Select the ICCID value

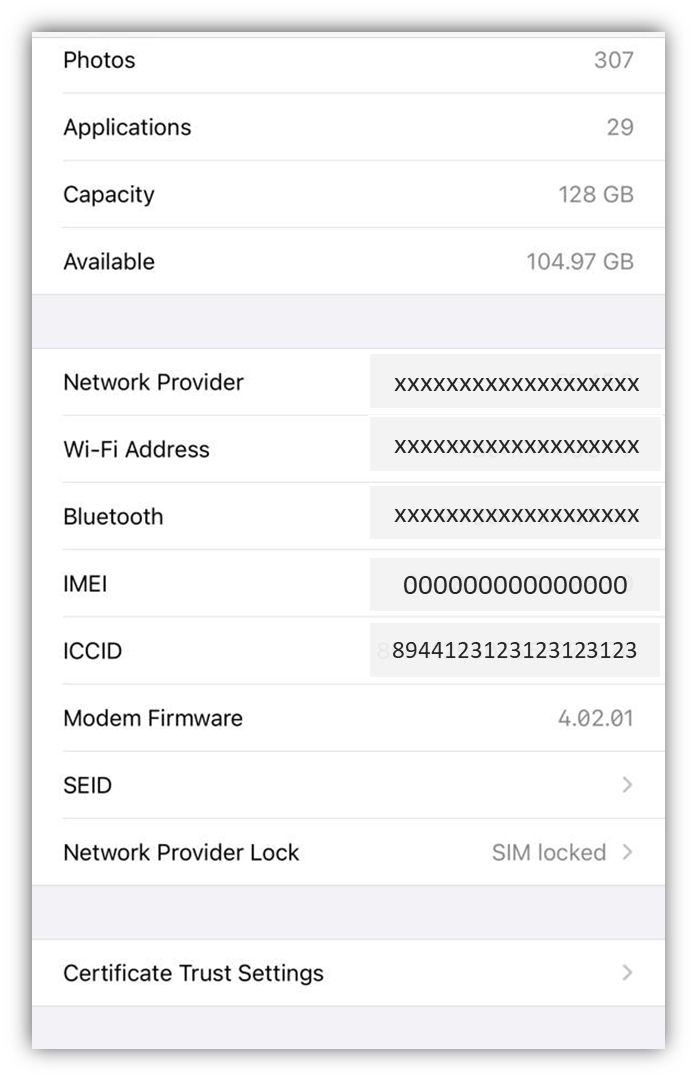click(x=516, y=650)
